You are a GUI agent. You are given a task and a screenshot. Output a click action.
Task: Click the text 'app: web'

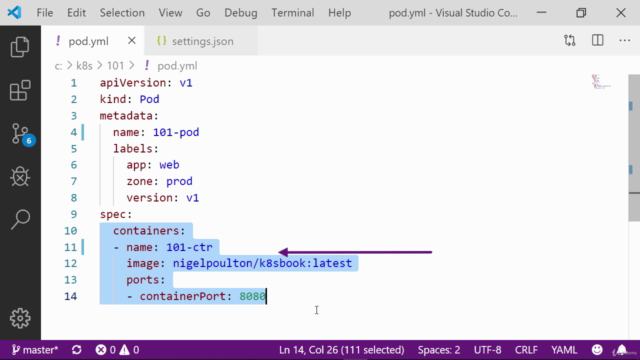click(x=153, y=165)
